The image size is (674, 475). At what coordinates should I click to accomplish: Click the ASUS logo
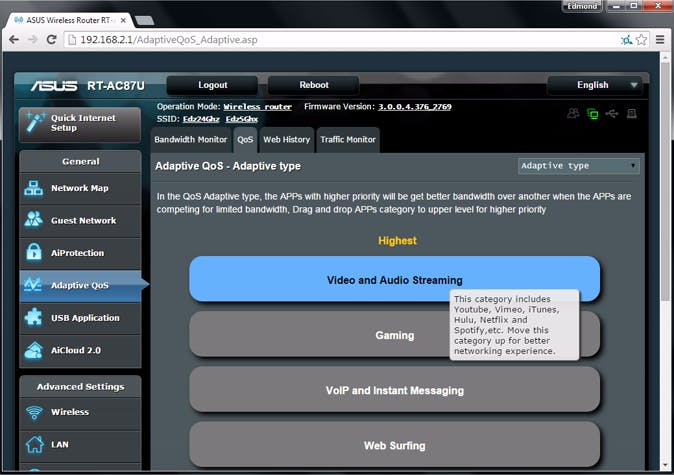(54, 86)
